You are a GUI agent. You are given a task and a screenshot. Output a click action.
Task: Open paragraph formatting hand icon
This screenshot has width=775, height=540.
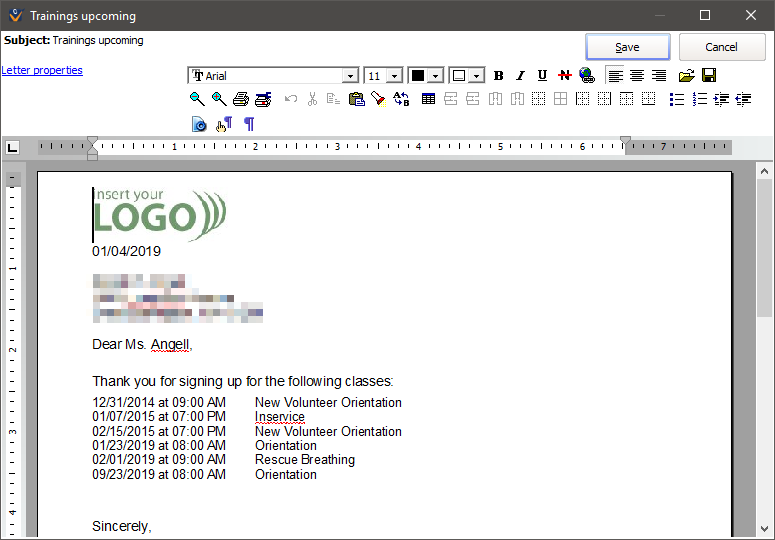click(224, 124)
